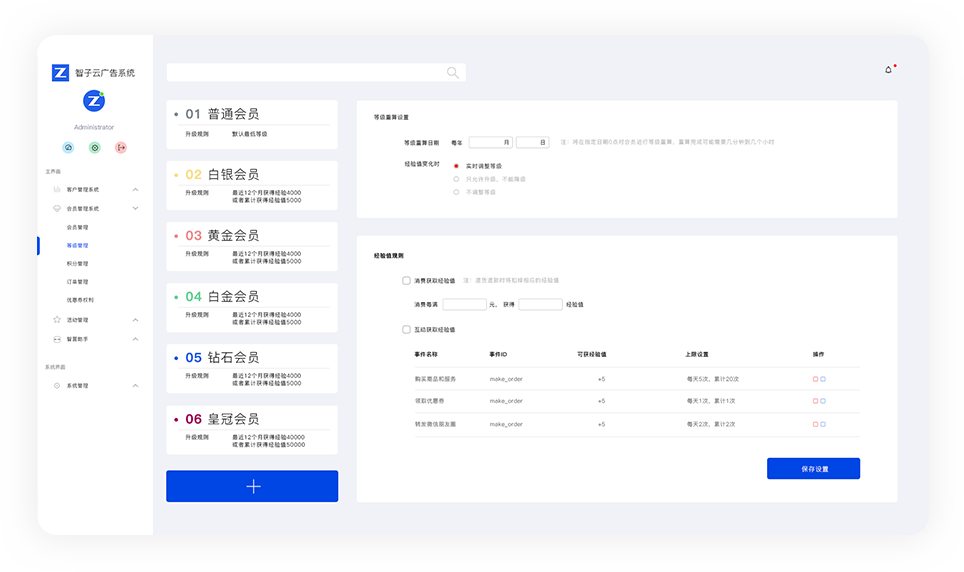Enable the 互动获取经验值 checkbox

(x=406, y=329)
